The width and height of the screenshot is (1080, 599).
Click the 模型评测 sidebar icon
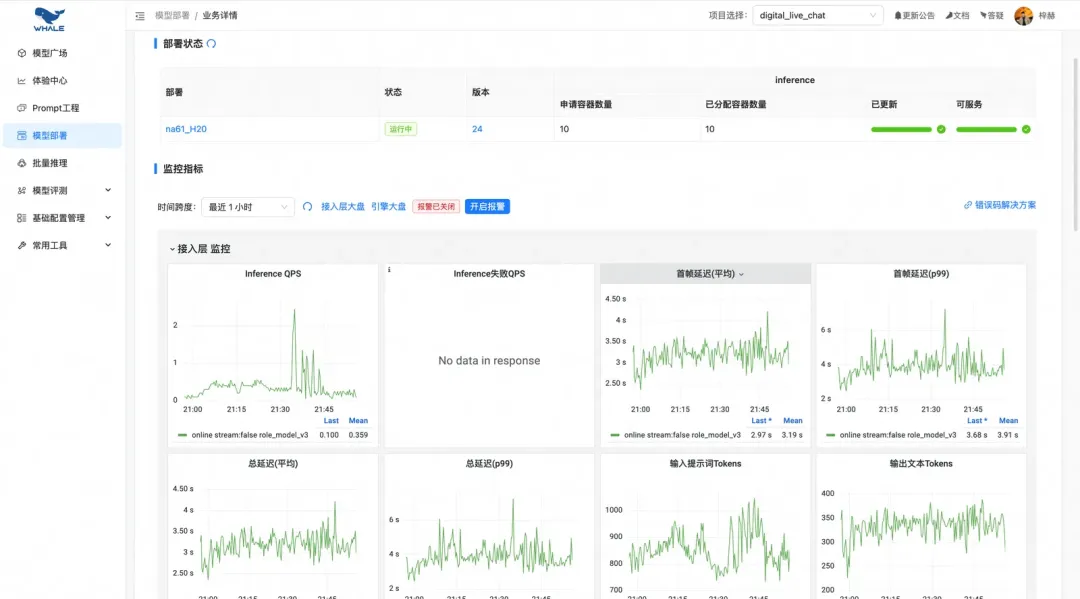[21, 191]
